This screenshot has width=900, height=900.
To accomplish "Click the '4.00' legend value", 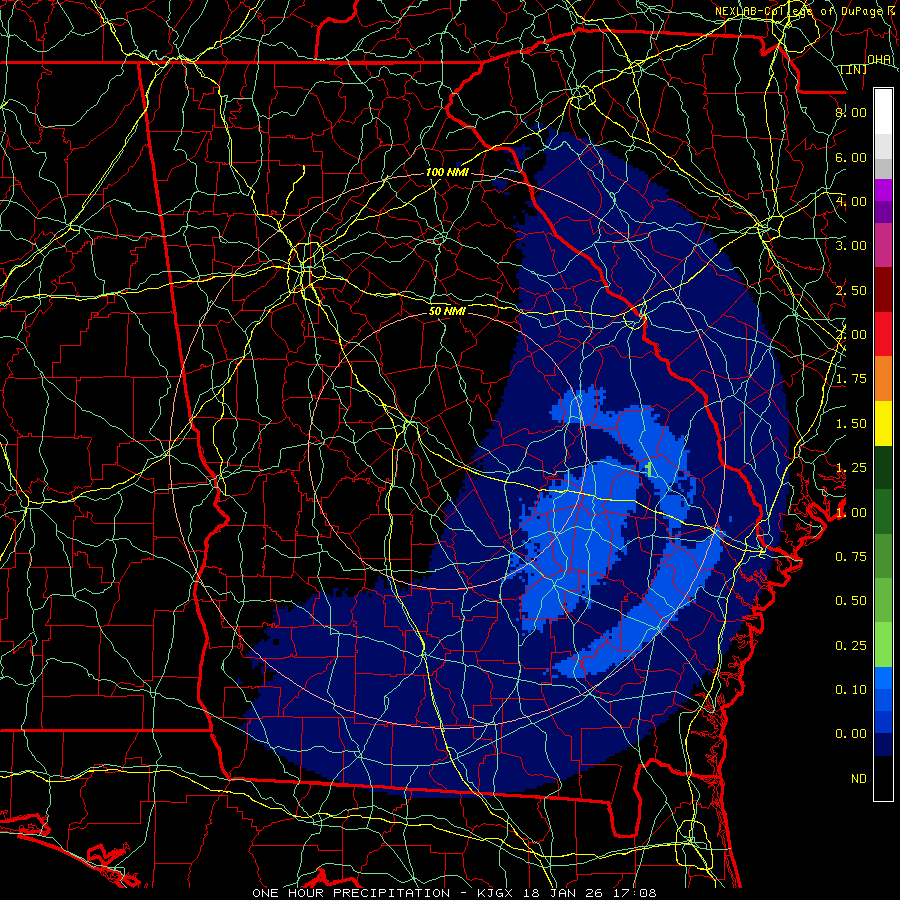I will (851, 201).
